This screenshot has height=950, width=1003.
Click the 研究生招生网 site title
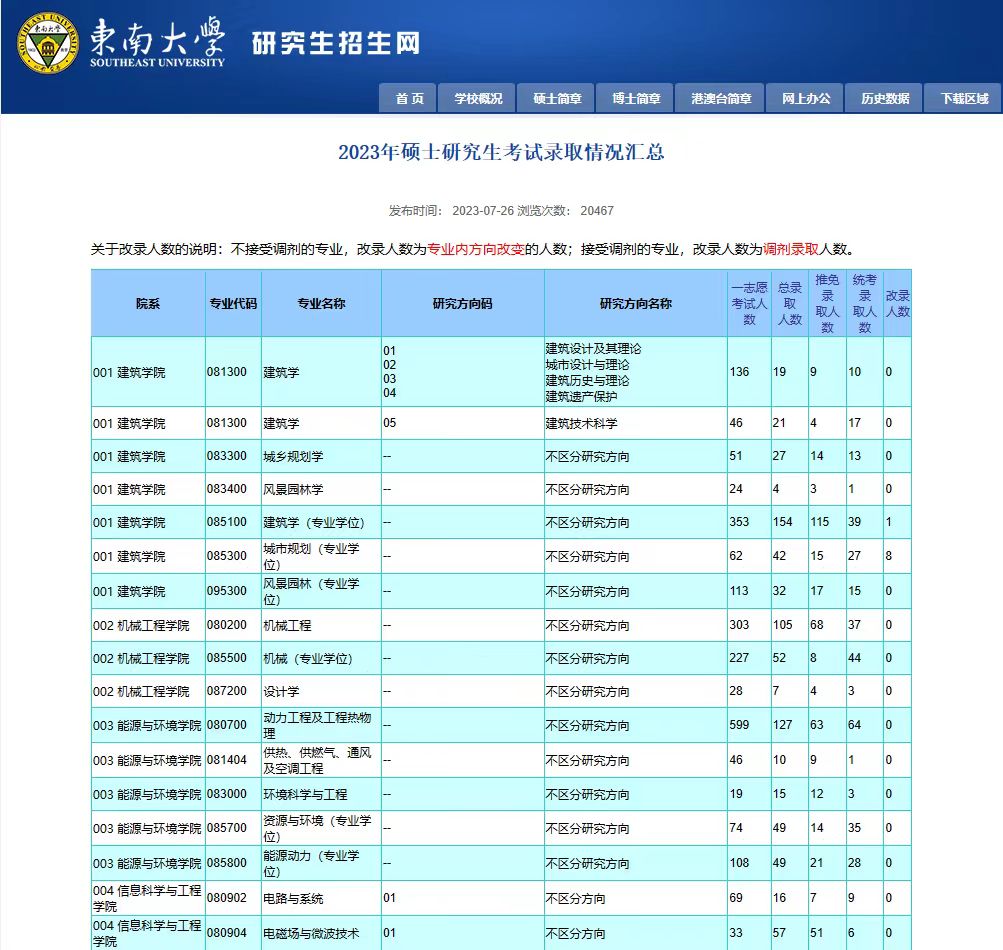coord(335,43)
